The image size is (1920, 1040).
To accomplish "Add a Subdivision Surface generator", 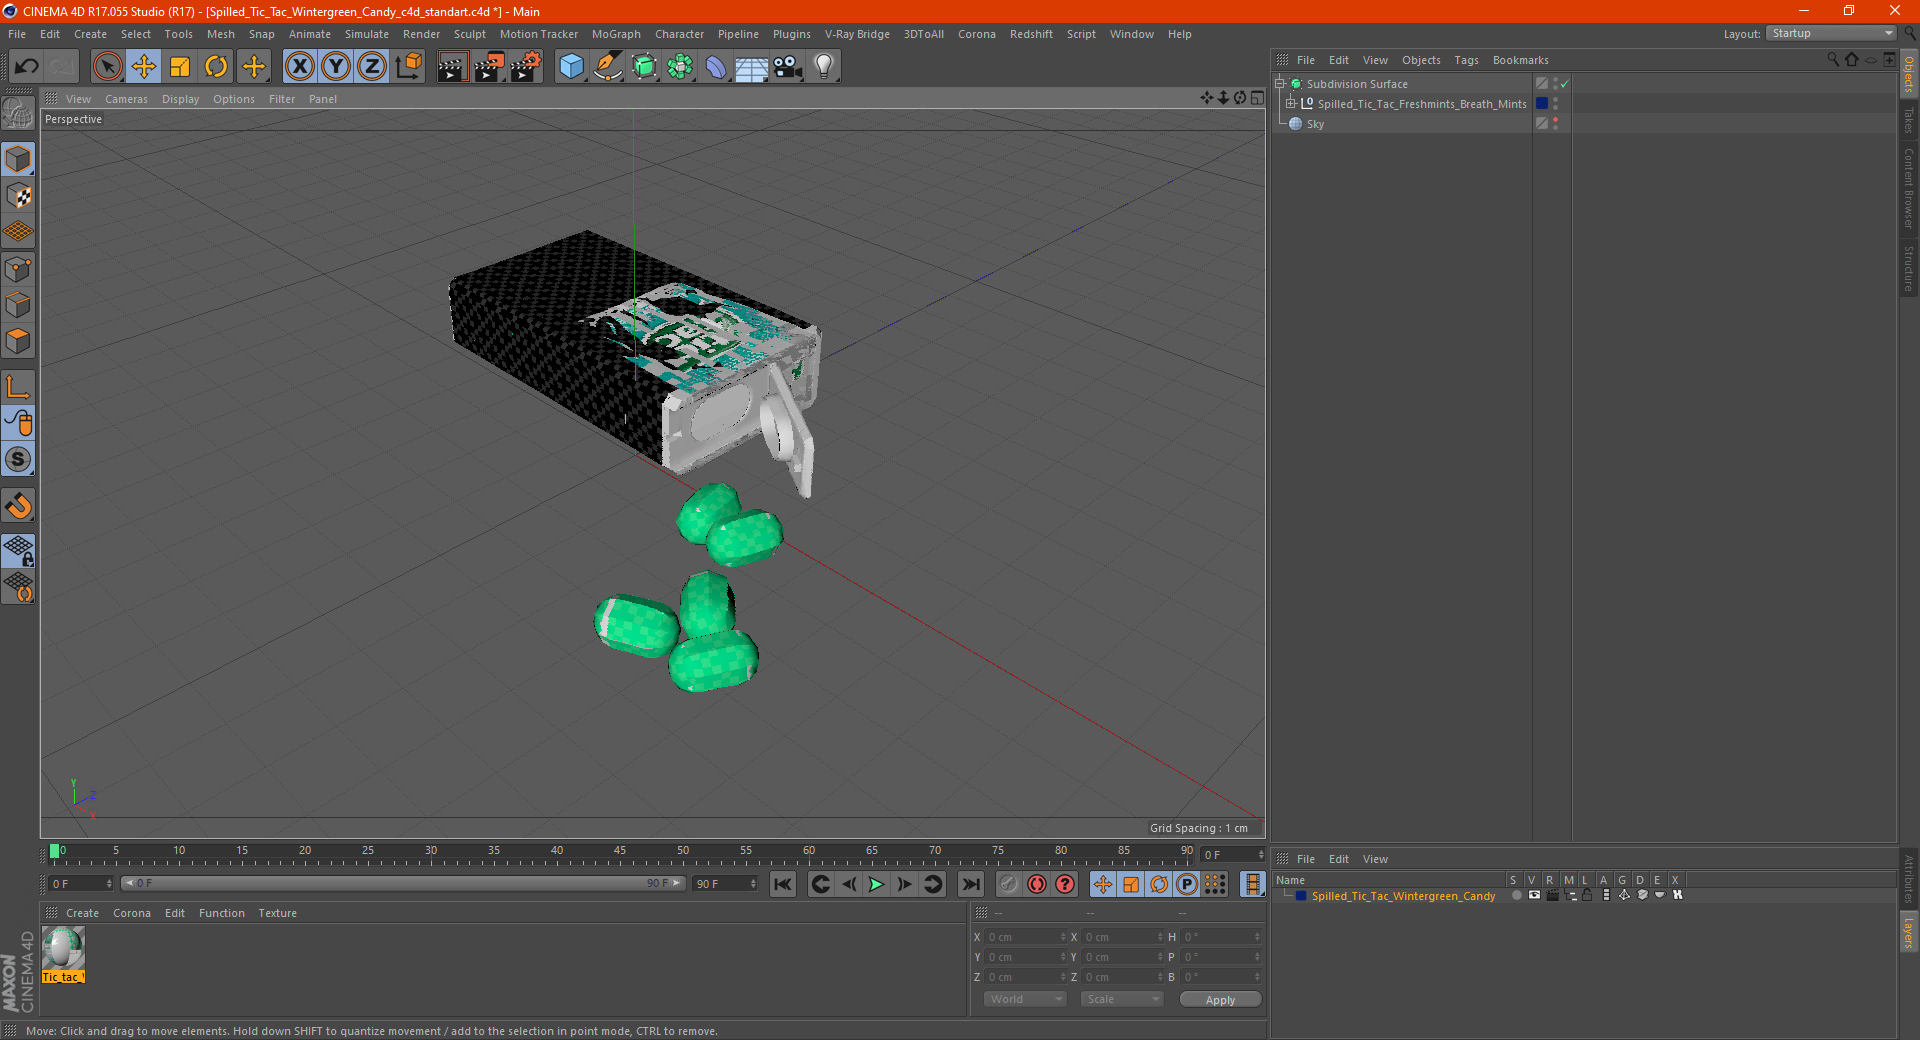I will 644,67.
